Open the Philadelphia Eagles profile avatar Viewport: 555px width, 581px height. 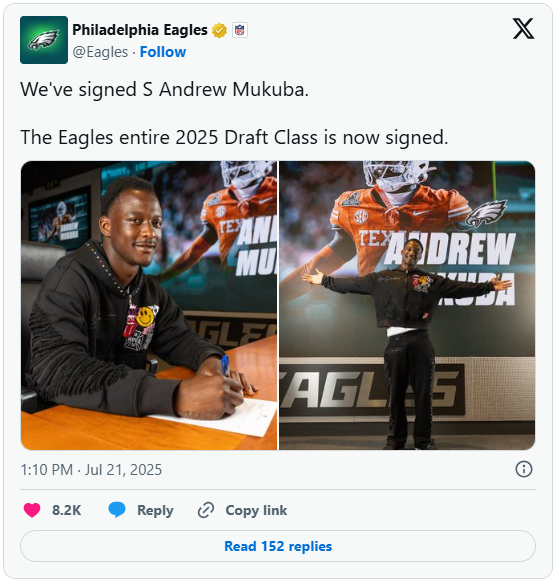[x=44, y=40]
